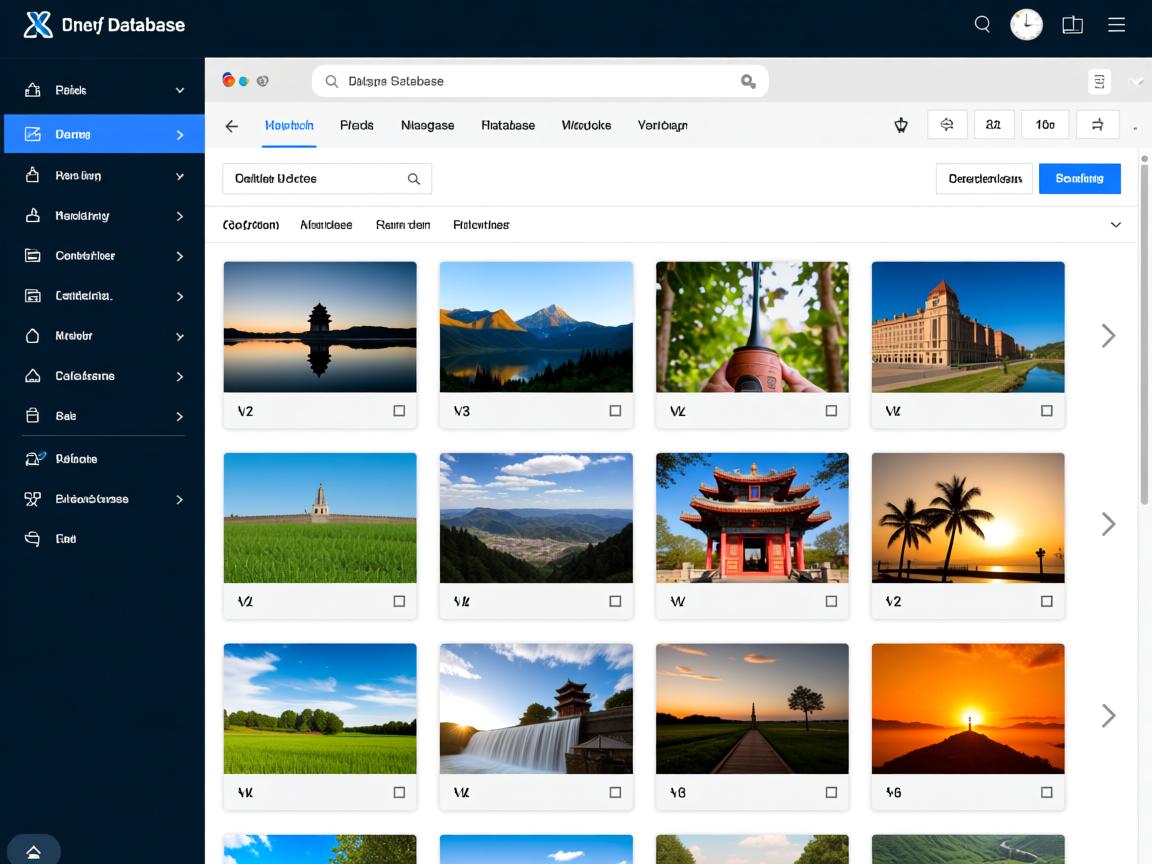This screenshot has width=1152, height=864.
Task: Click the outlined button beside blue button
Action: tap(984, 179)
